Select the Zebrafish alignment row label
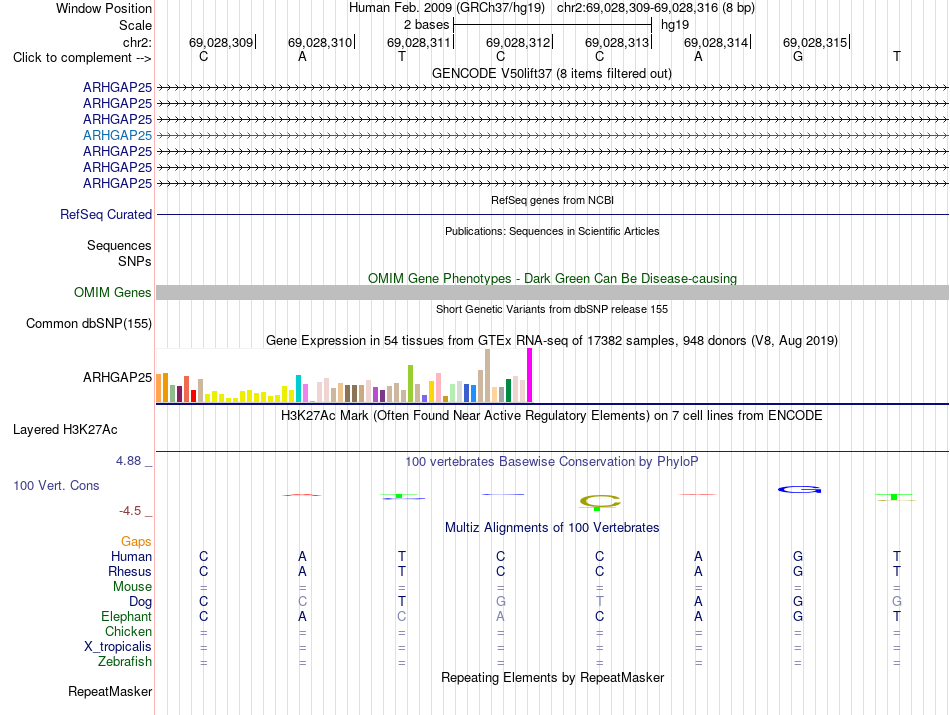Screen dimensions: 950x715 point(125,662)
